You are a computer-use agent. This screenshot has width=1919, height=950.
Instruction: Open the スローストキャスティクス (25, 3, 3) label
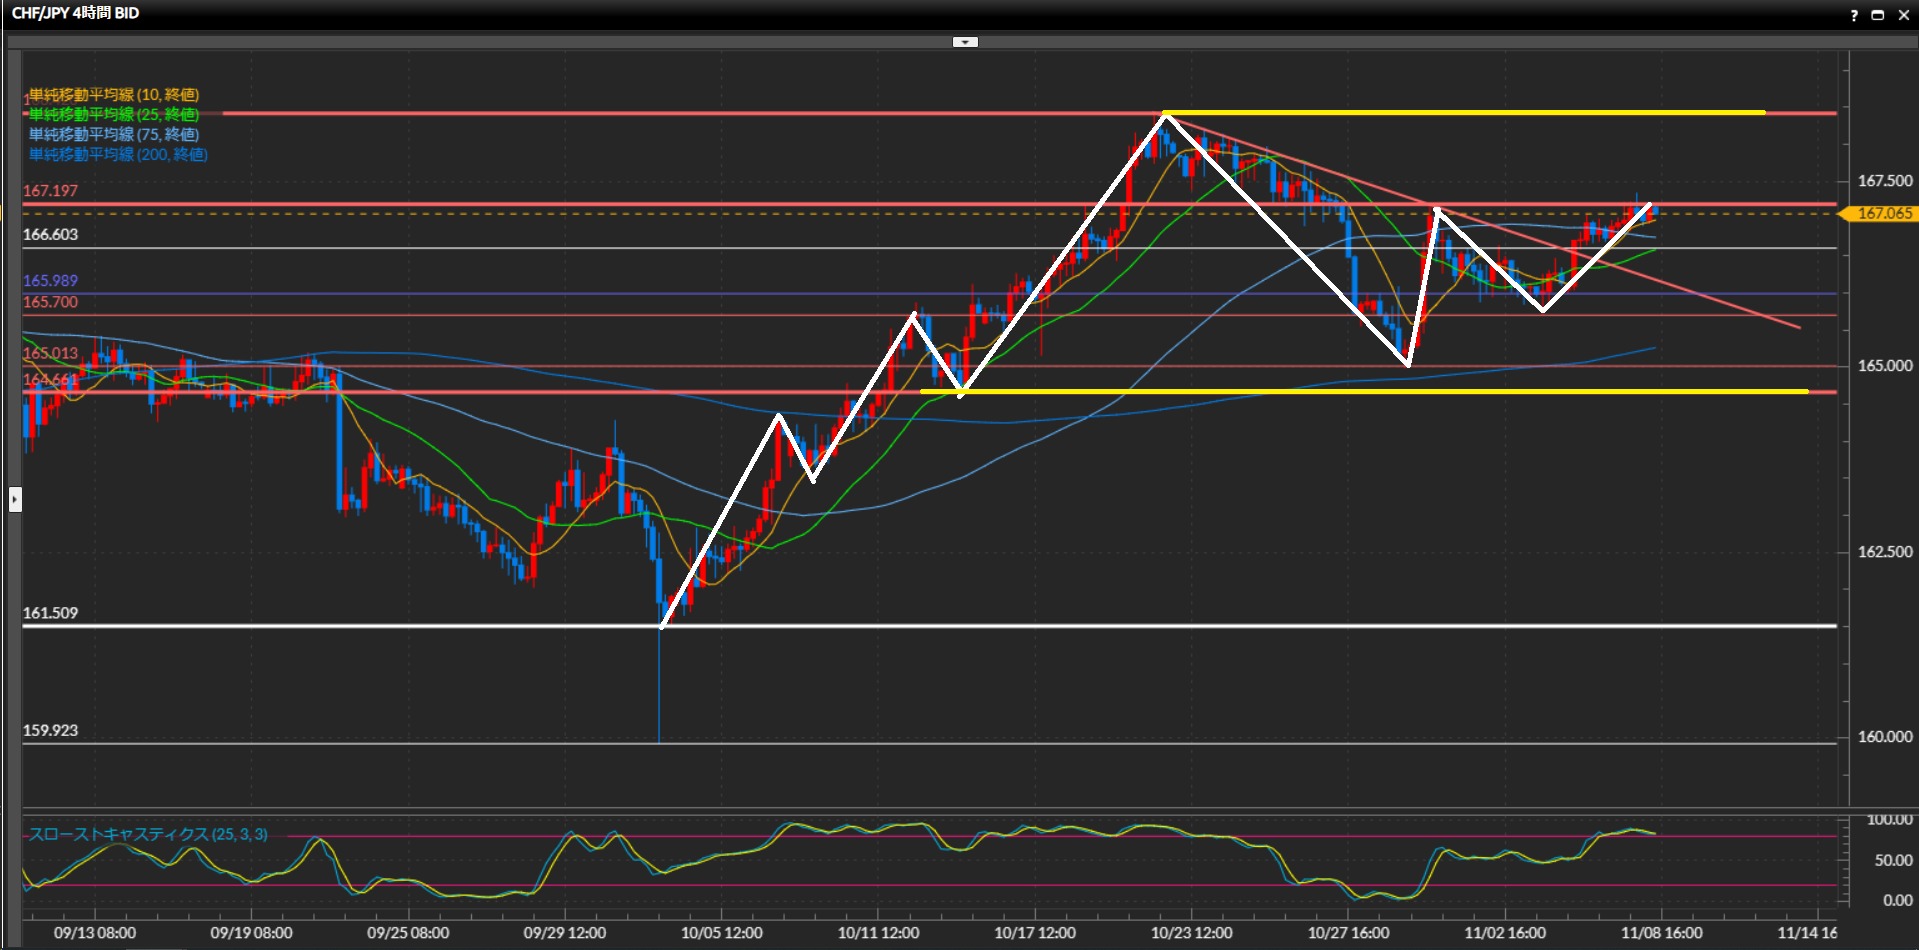[x=147, y=834]
